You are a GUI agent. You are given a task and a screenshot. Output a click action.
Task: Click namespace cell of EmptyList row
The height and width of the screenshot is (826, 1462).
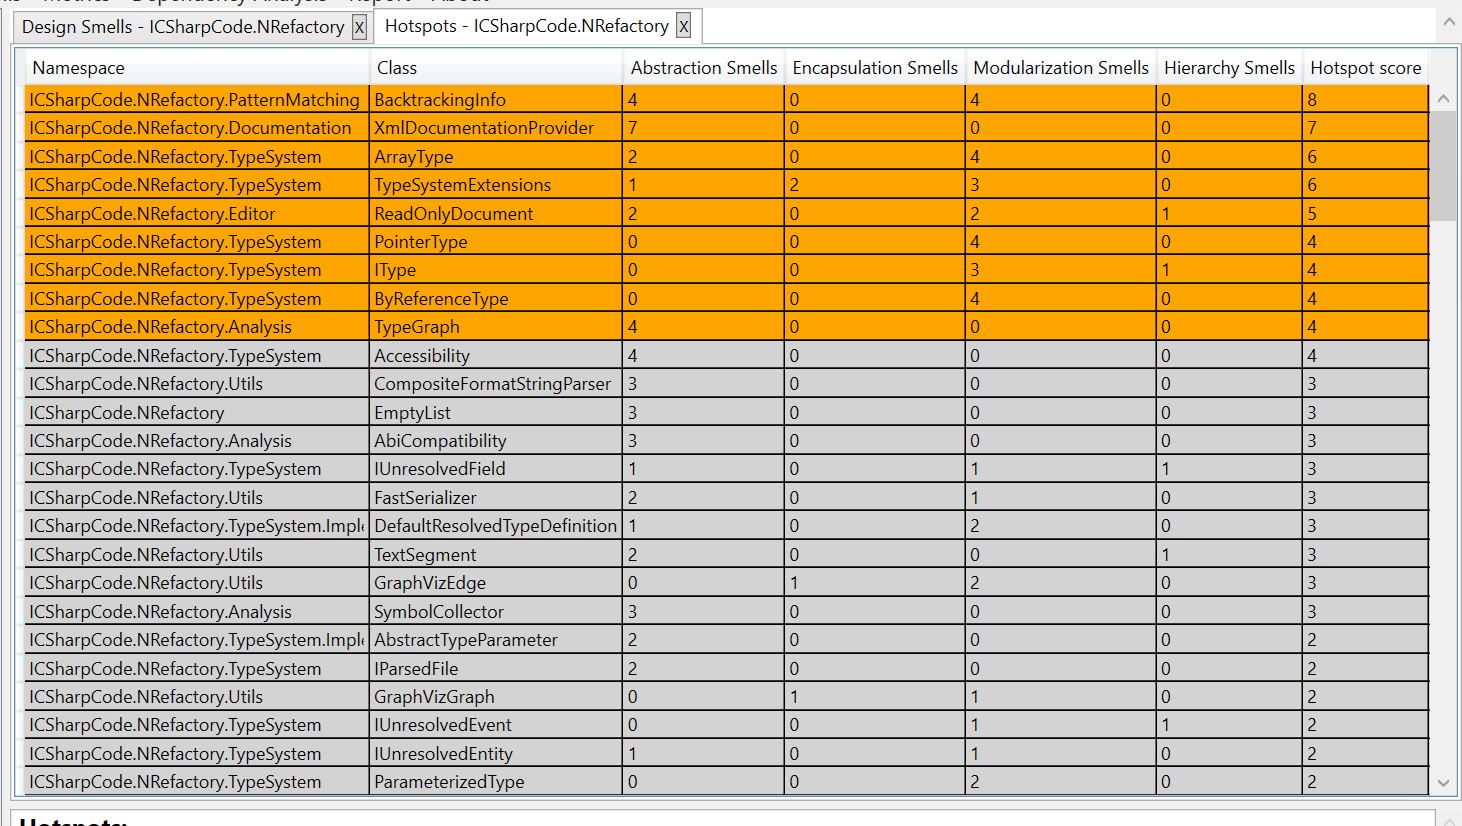pyautogui.click(x=197, y=412)
